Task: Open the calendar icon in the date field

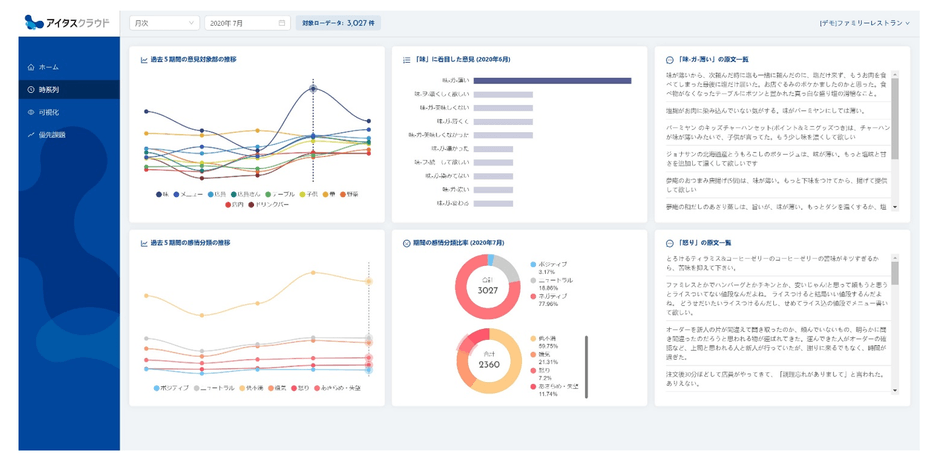Action: point(282,22)
